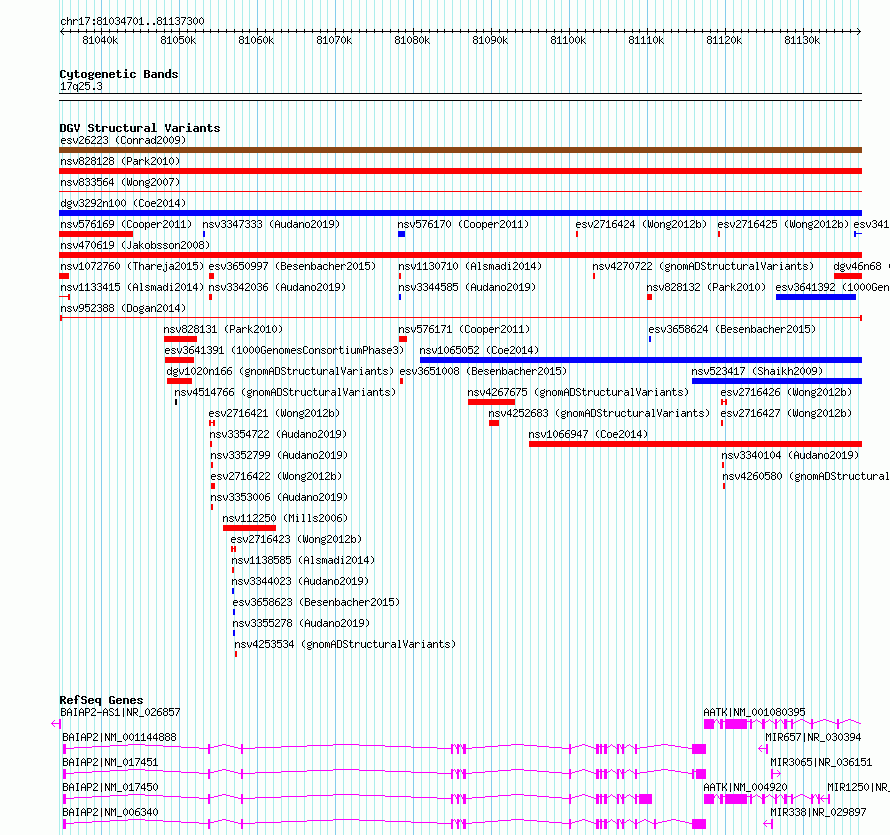This screenshot has height=835, width=890.
Task: Select nsv3342036 (Audano2019) label
Action: coord(277,287)
